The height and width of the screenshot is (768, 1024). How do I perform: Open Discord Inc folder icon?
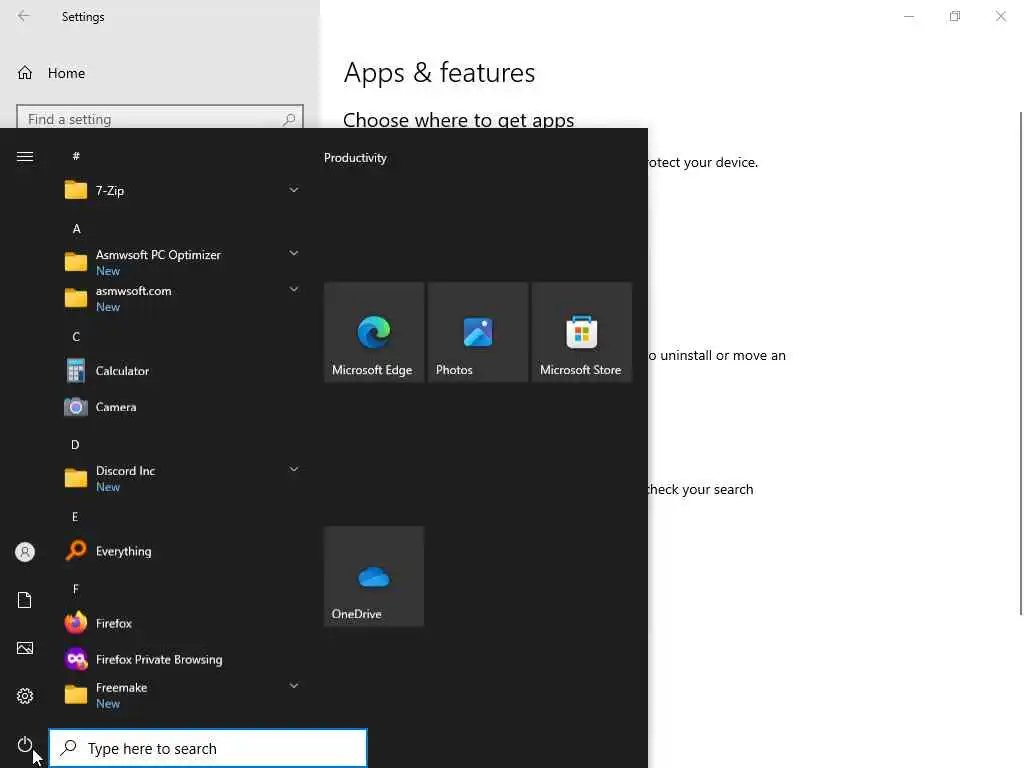pos(76,478)
